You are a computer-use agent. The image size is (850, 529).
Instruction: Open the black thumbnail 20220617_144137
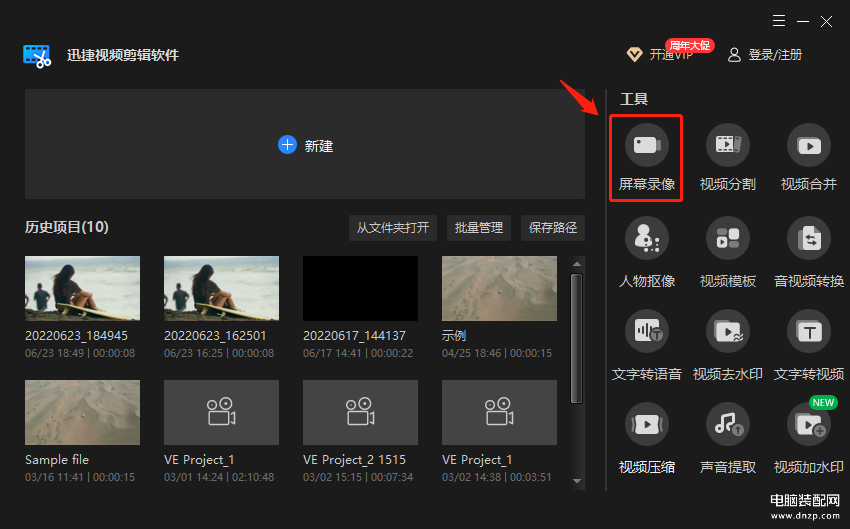click(360, 288)
